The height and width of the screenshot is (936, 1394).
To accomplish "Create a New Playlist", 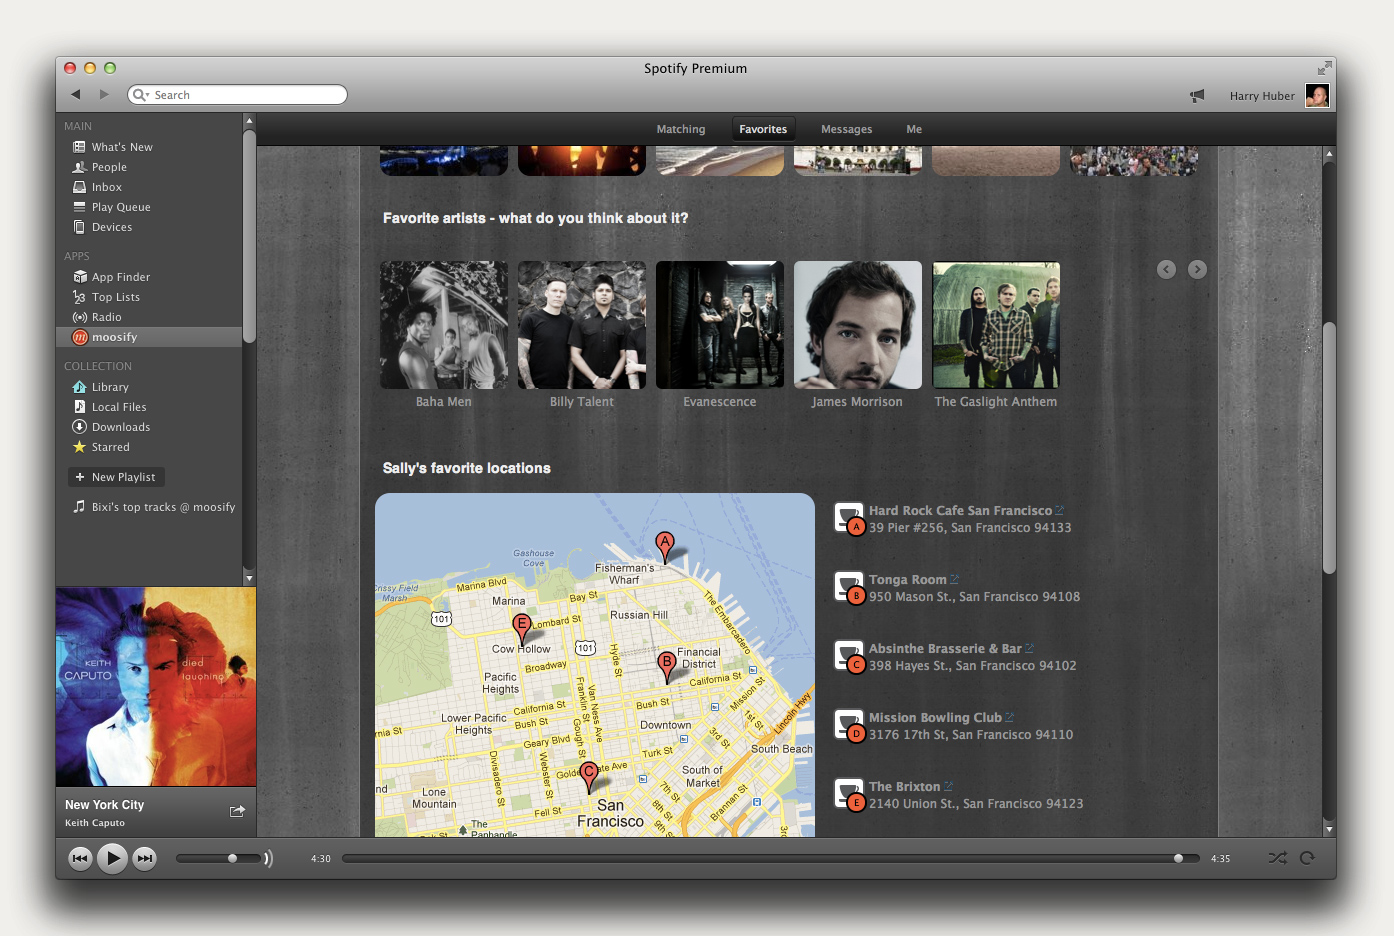I will [x=116, y=477].
